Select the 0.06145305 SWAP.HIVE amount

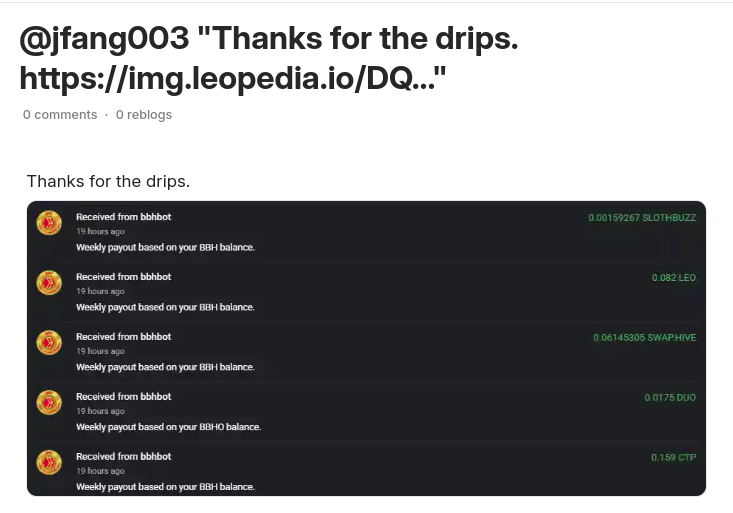click(x=645, y=337)
